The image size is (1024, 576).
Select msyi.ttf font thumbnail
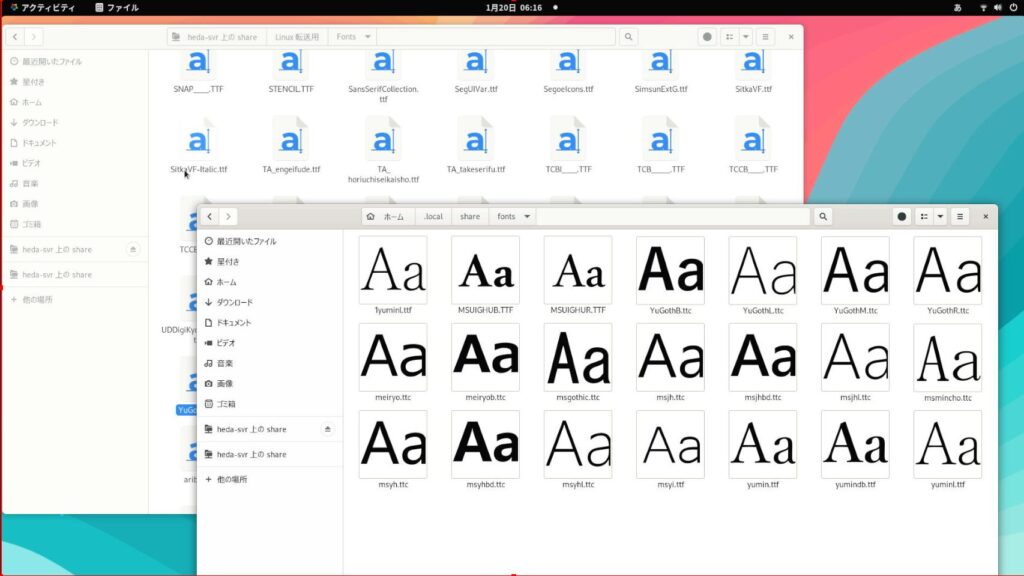pyautogui.click(x=671, y=444)
